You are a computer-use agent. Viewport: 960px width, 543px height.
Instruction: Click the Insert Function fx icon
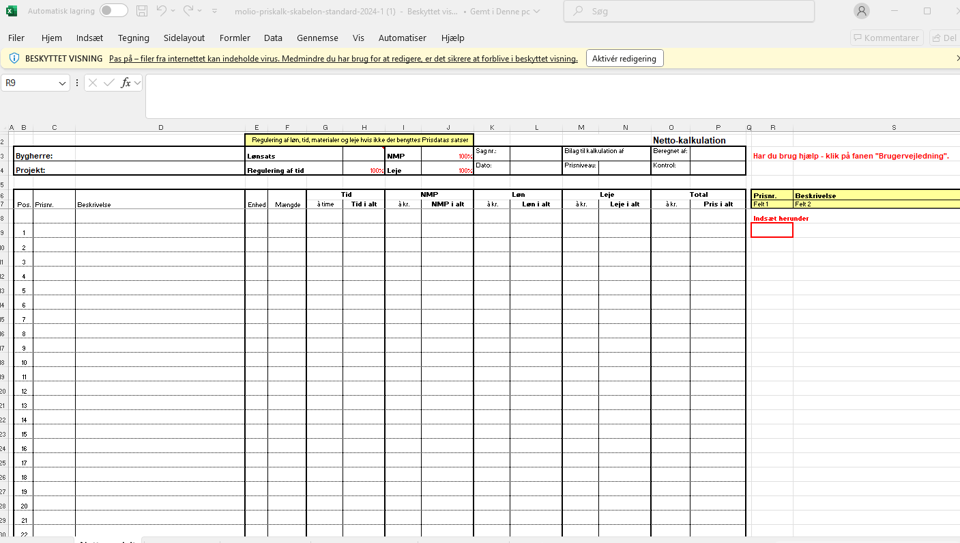126,83
